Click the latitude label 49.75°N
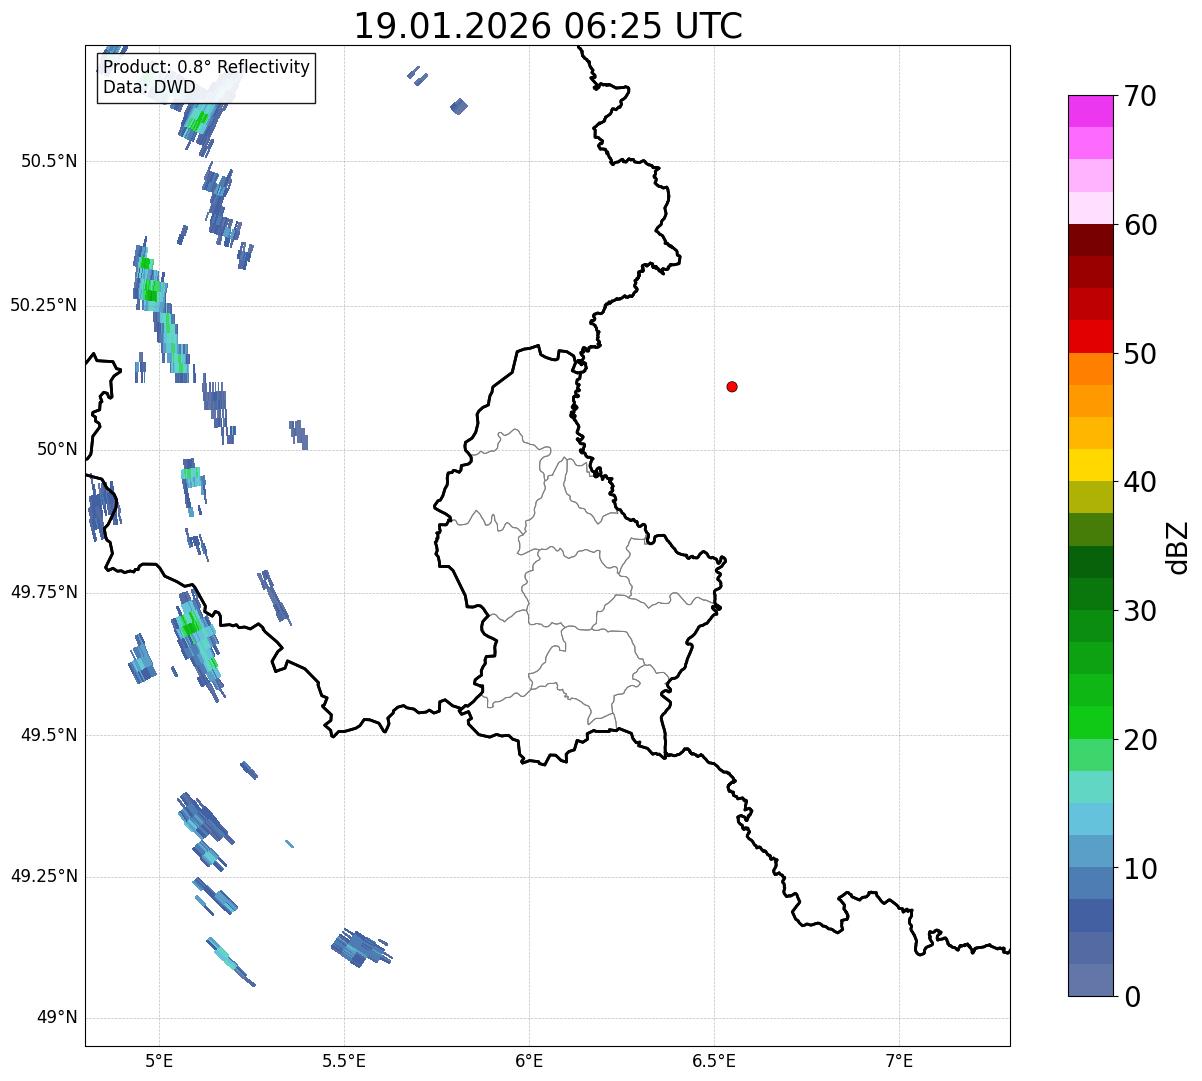The image size is (1202, 1081). tap(44, 593)
